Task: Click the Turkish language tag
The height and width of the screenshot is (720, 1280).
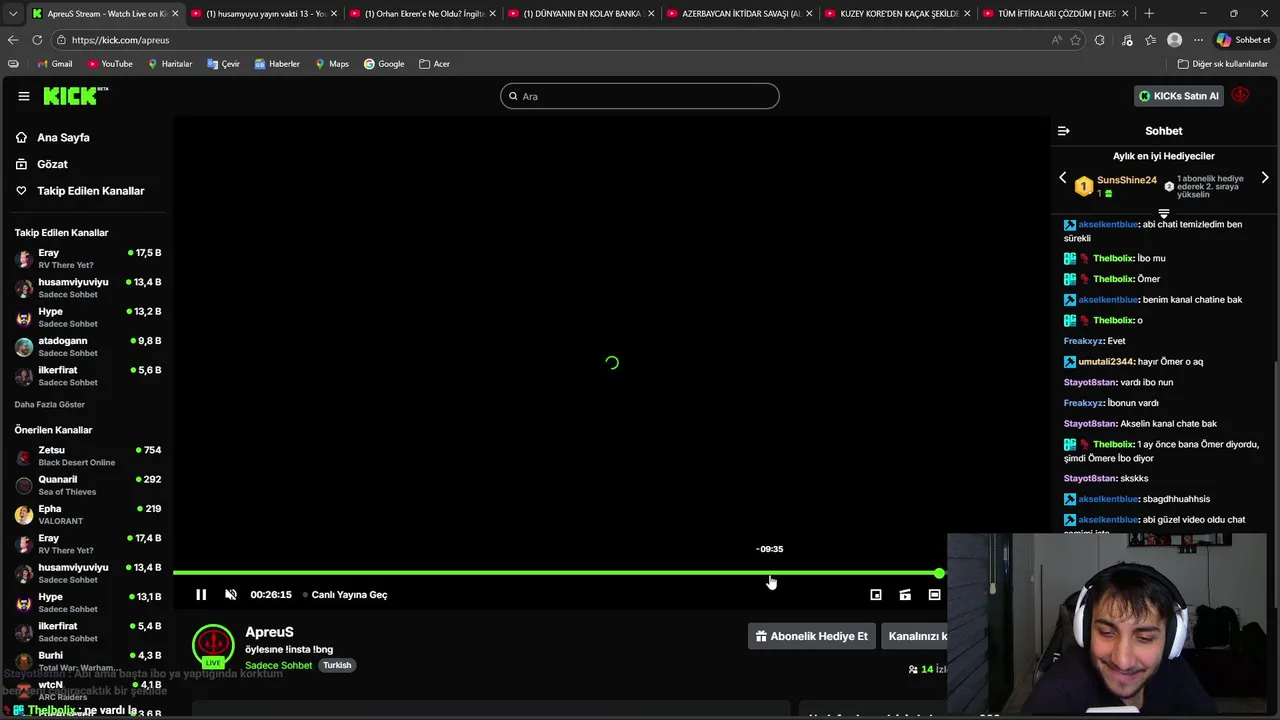Action: 337,665
